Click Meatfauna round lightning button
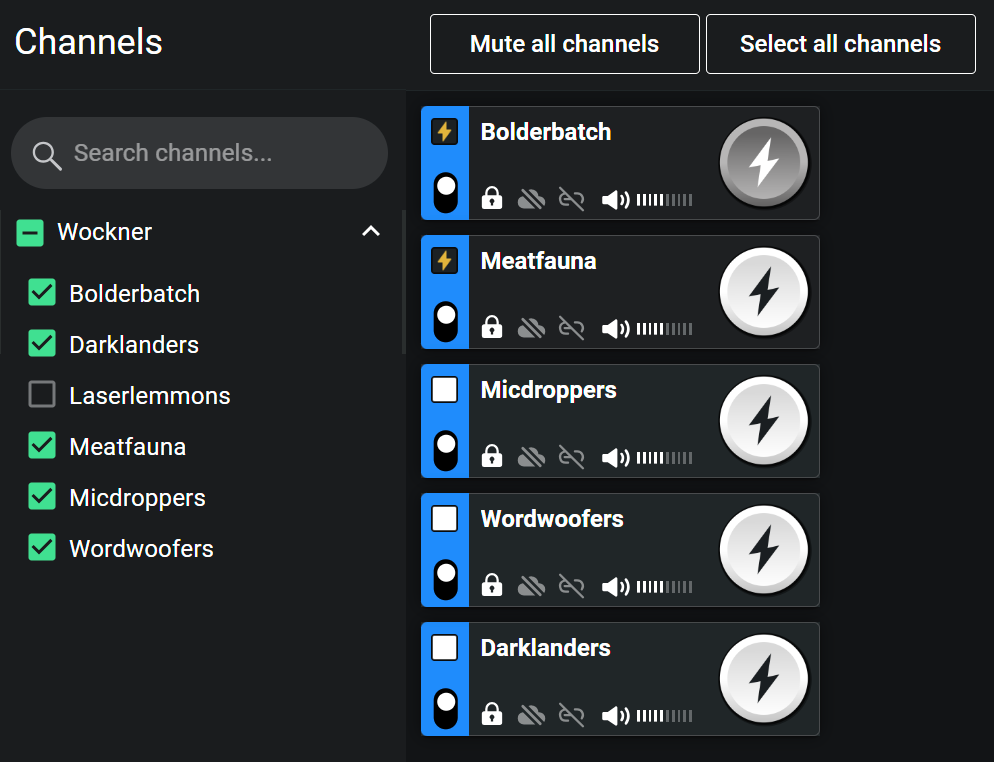The width and height of the screenshot is (994, 762). coord(763,292)
